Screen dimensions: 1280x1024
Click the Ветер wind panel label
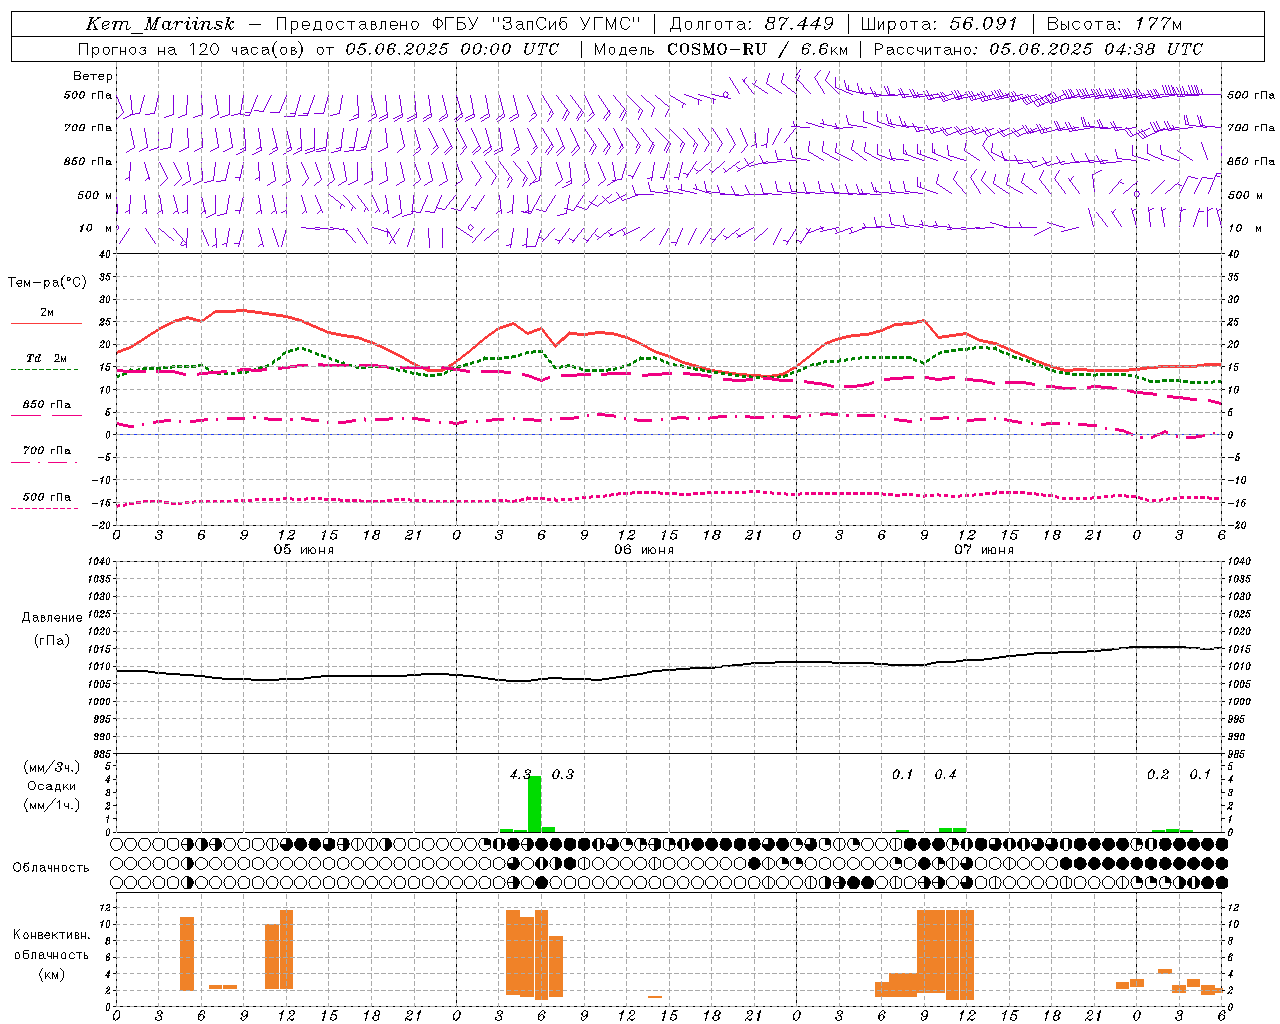coord(93,76)
